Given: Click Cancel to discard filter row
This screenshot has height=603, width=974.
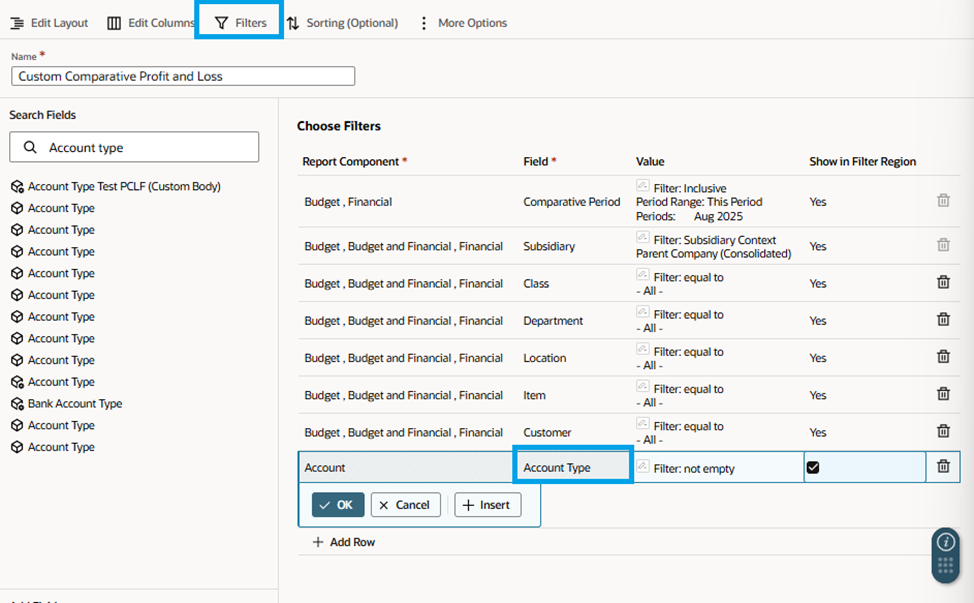Looking at the screenshot, I should coord(405,505).
